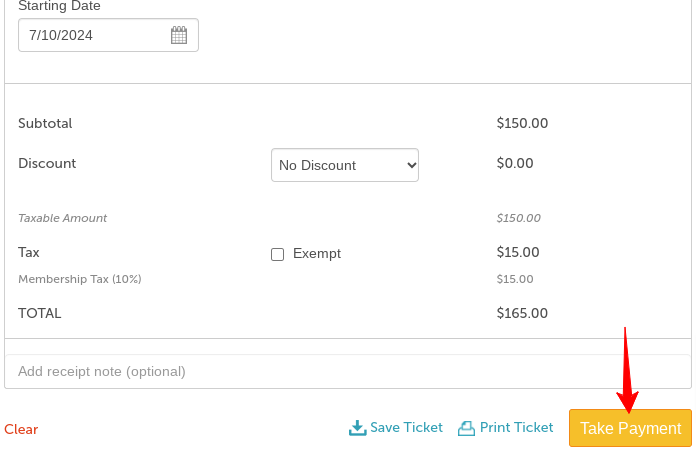Focus the Add receipt note field
Screen dimensions: 696x450
point(348,371)
